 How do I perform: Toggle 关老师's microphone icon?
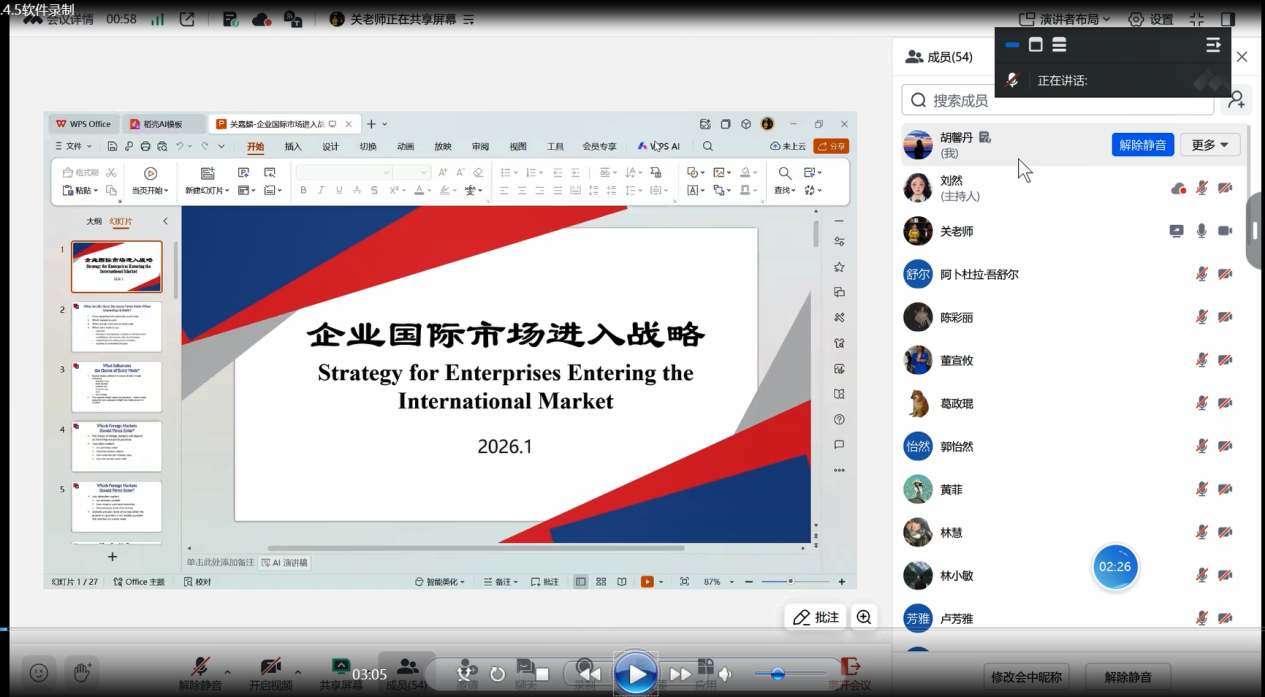pyautogui.click(x=1201, y=231)
